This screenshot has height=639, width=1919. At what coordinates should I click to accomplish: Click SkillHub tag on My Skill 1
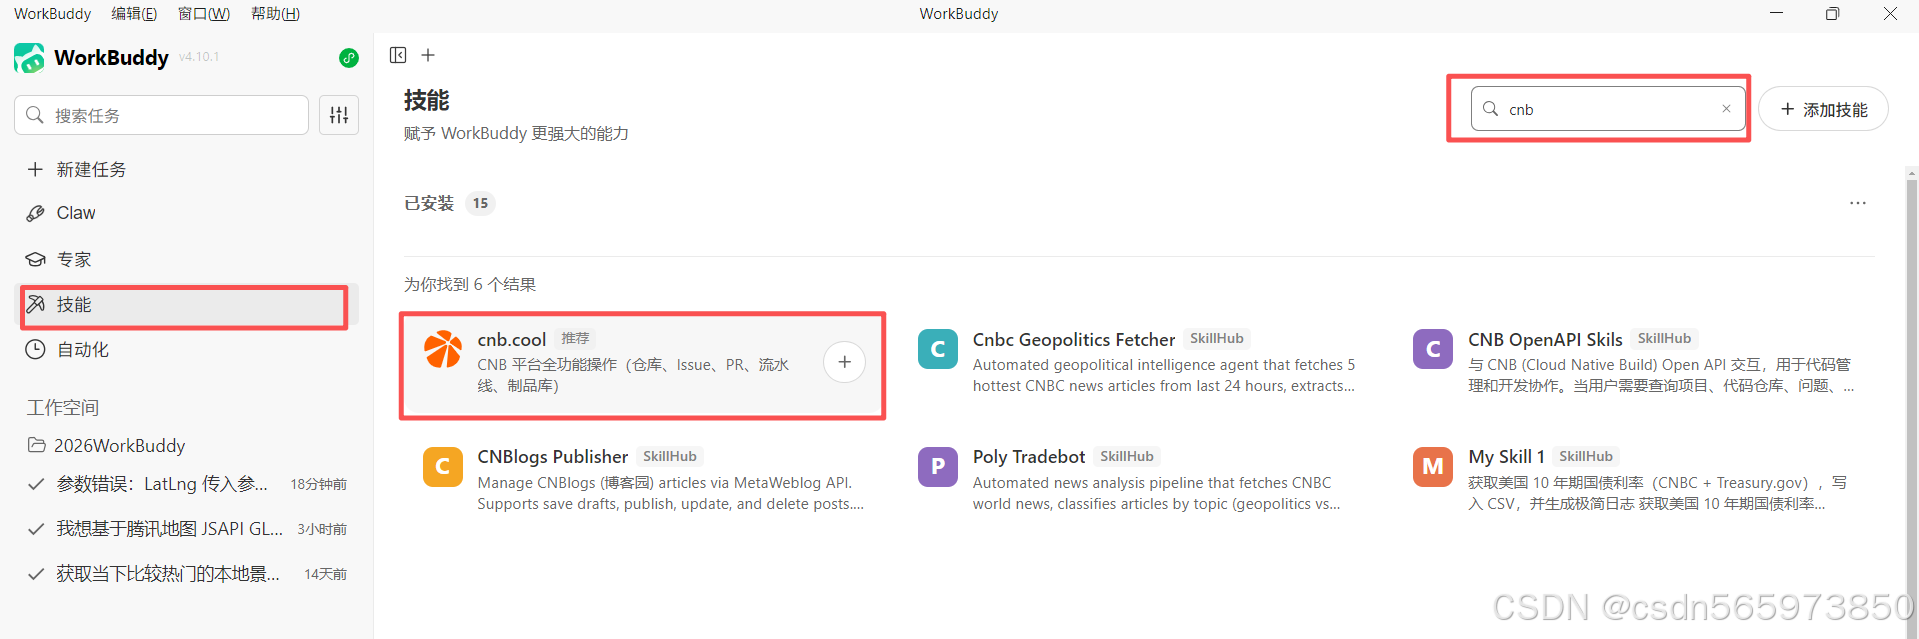[x=1586, y=456]
